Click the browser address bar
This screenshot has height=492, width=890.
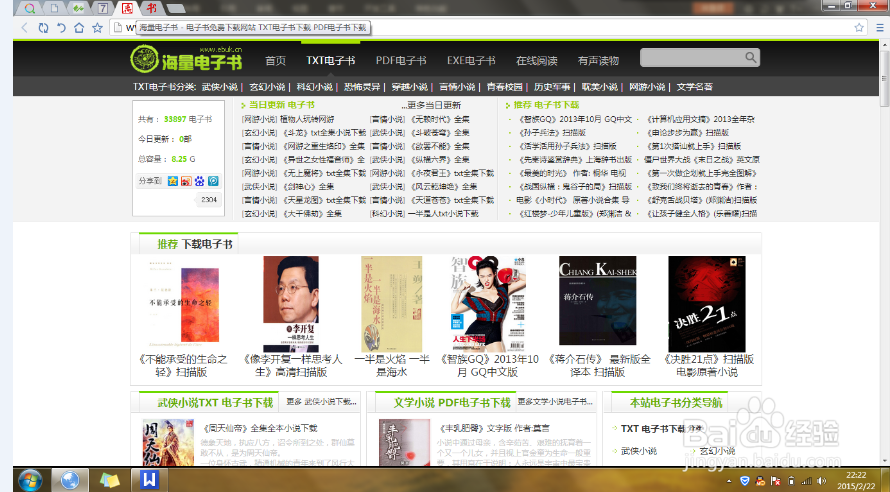tap(488, 27)
